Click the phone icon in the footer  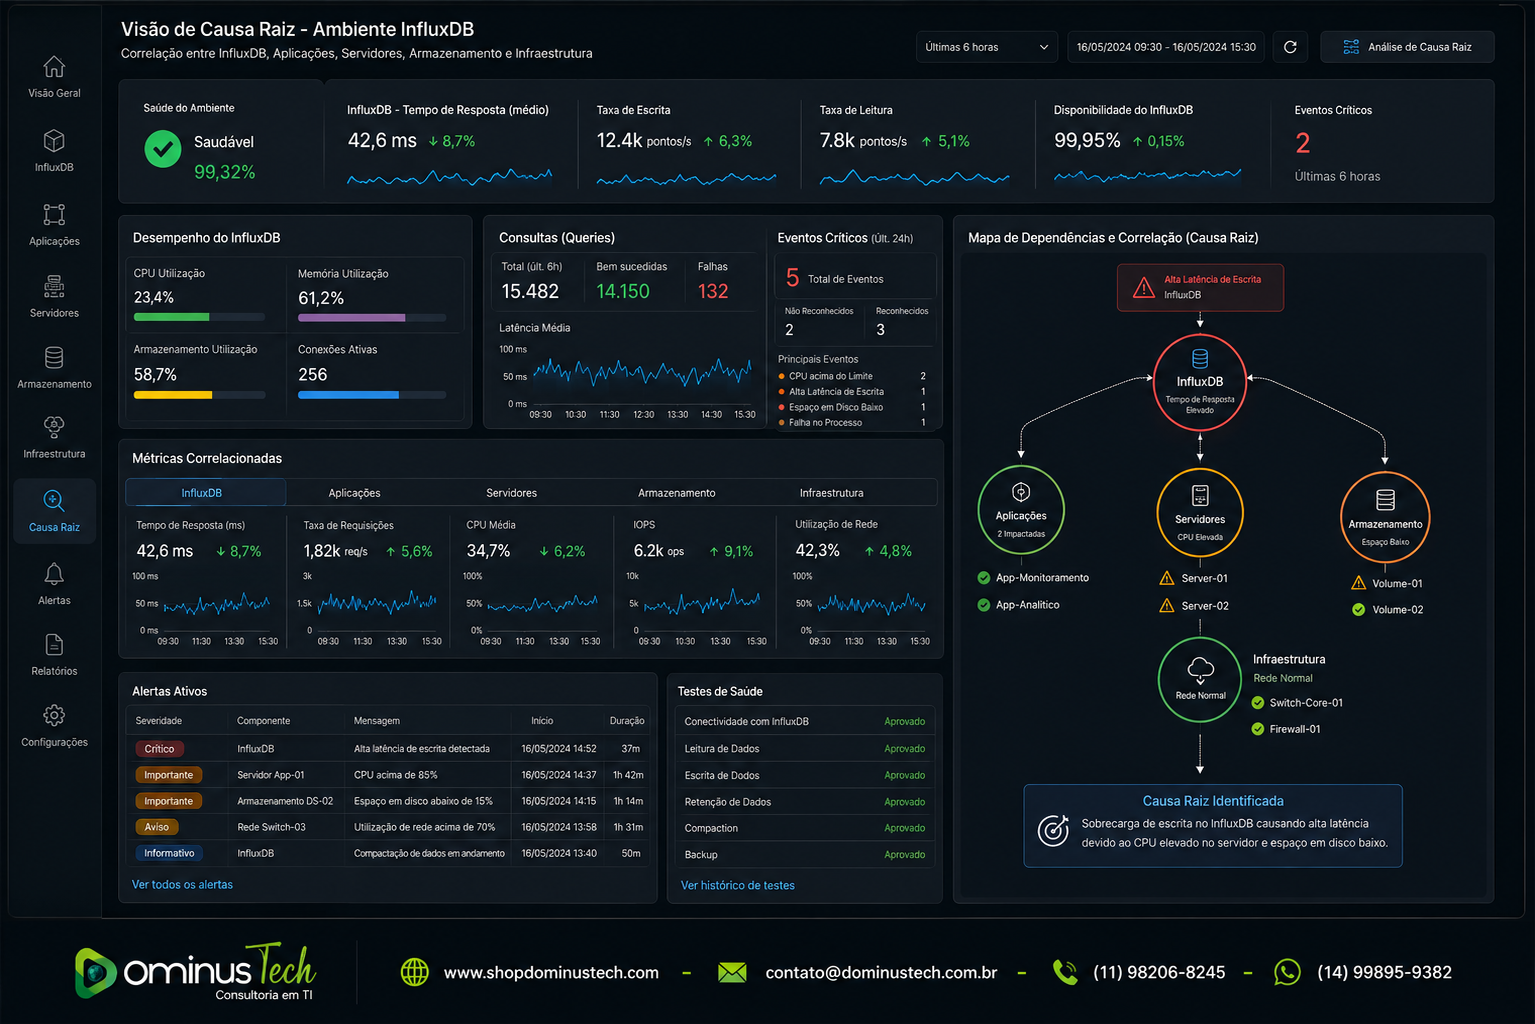pos(1065,972)
